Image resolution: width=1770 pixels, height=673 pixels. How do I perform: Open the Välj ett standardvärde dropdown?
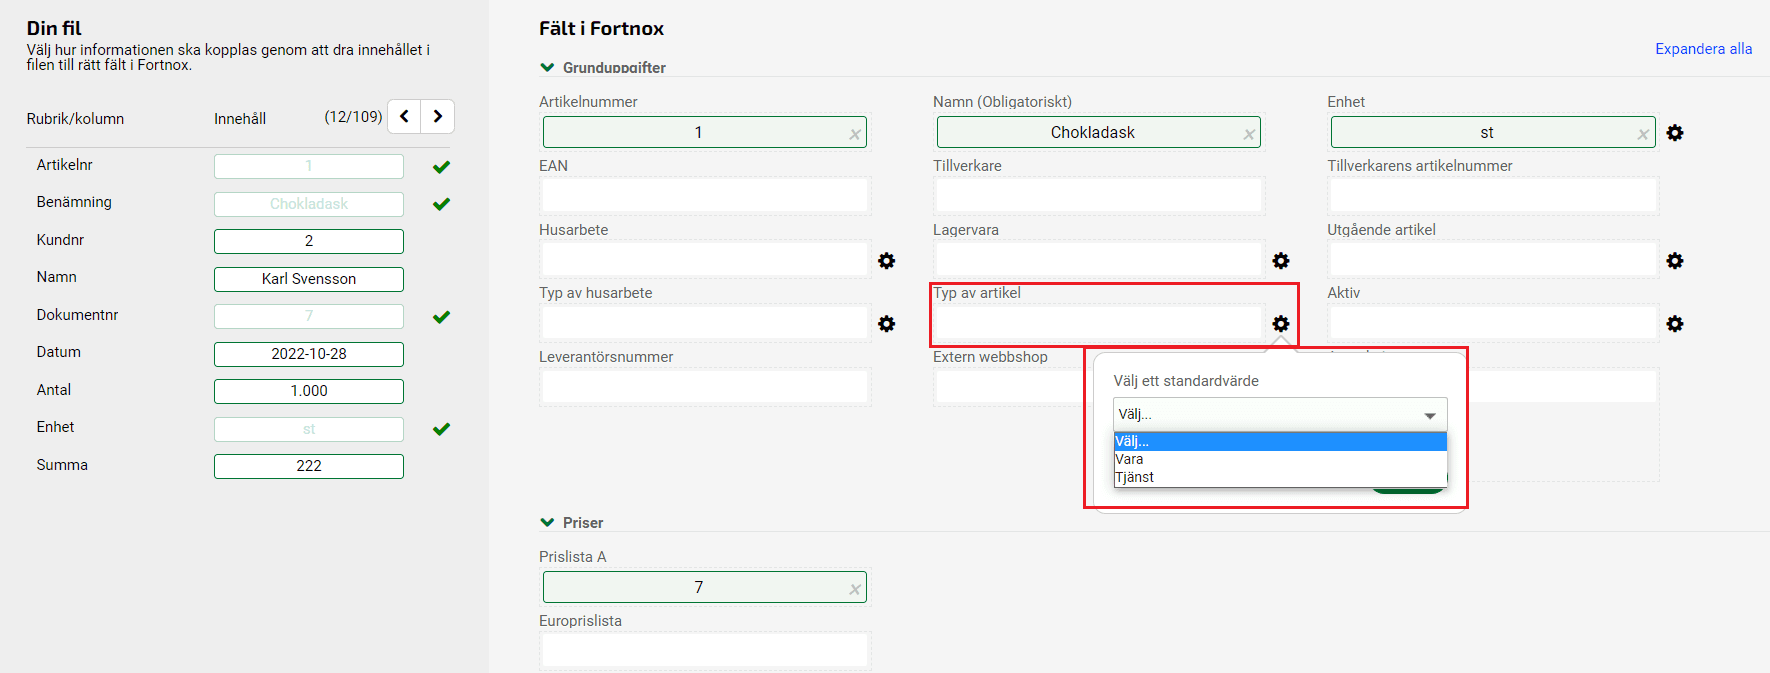tap(1280, 414)
